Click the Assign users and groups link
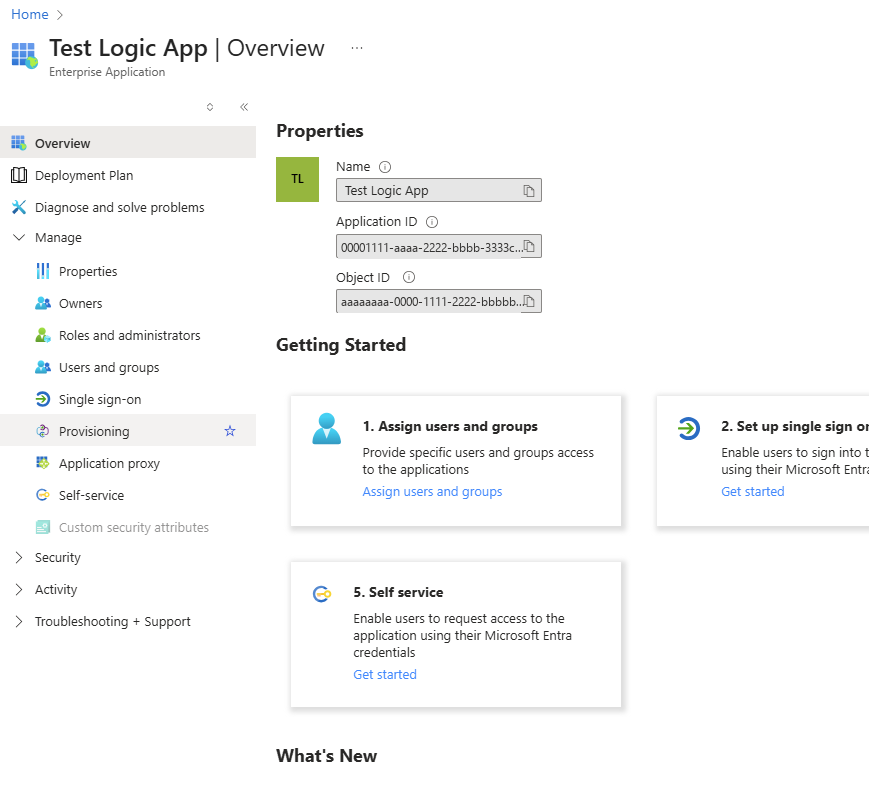This screenshot has height=790, width=869. [432, 492]
